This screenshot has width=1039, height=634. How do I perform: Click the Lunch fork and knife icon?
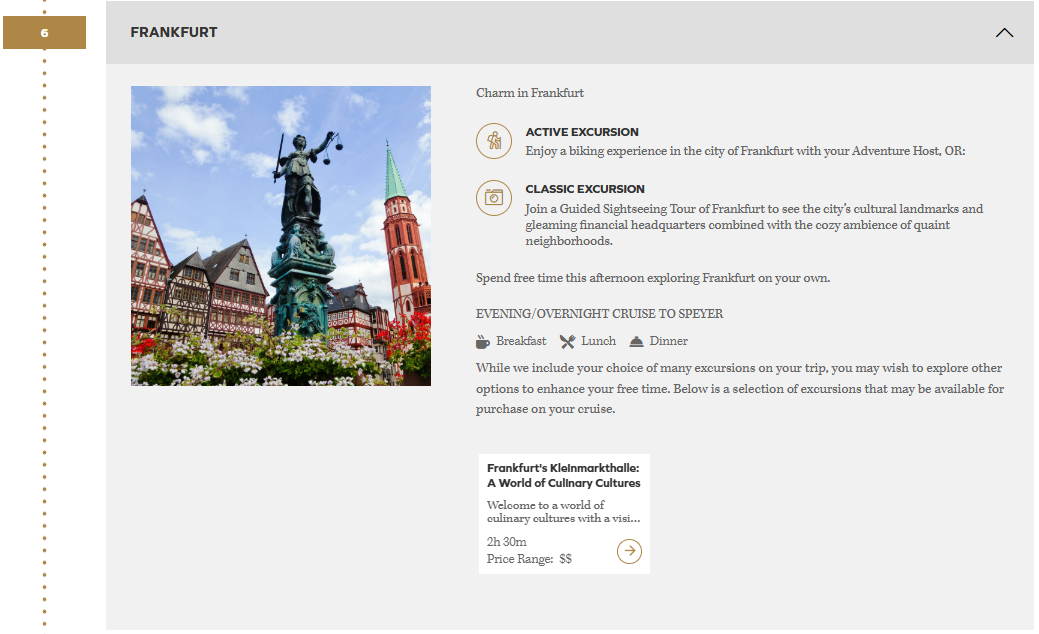567,342
